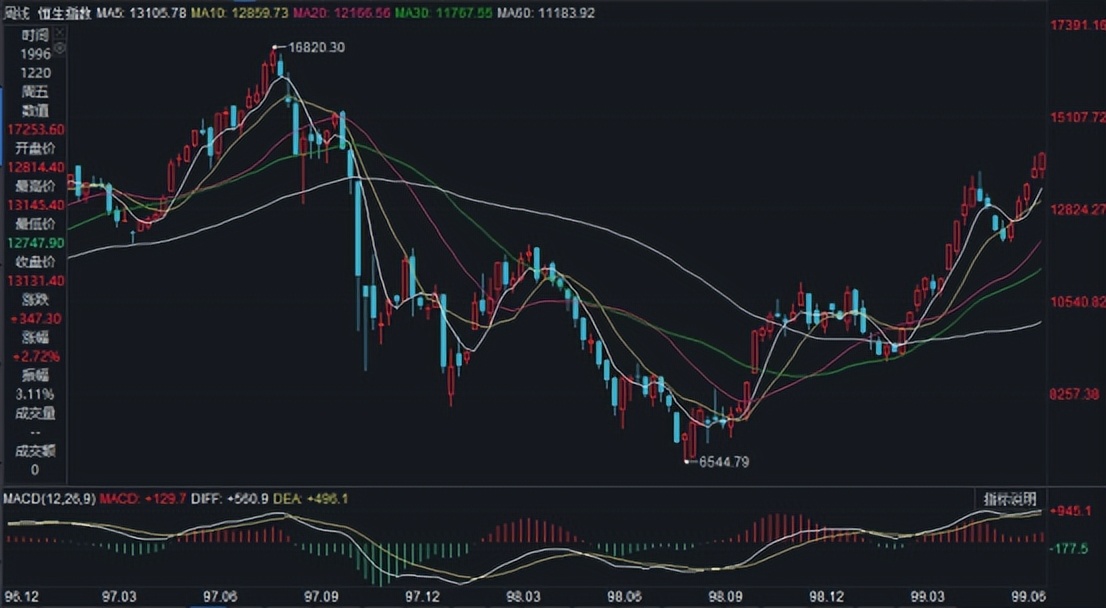Click the +945.1 MACD axis label

[1071, 510]
